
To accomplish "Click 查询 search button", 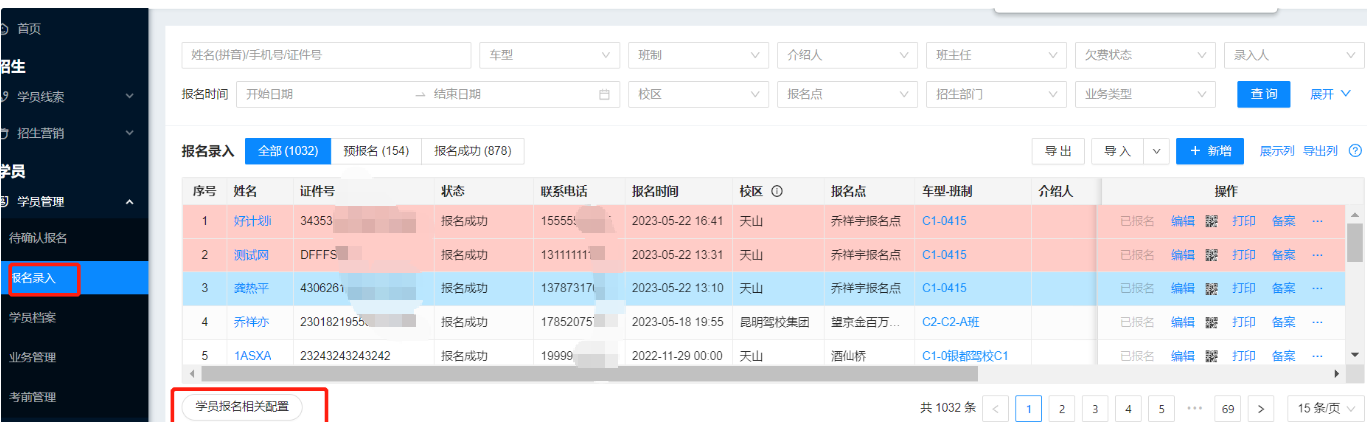I will pyautogui.click(x=1264, y=94).
